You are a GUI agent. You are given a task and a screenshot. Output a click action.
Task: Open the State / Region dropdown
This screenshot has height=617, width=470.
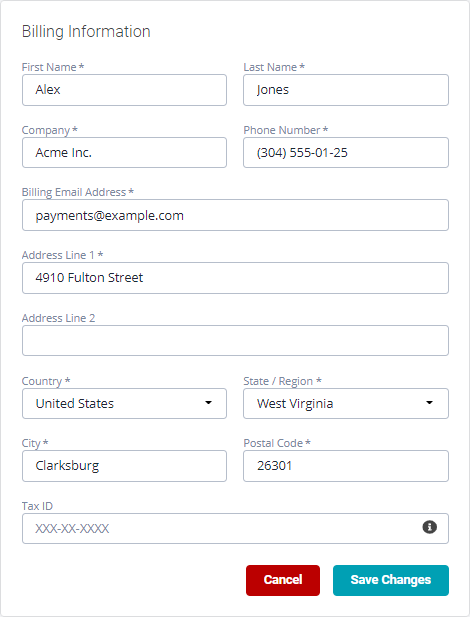point(346,403)
